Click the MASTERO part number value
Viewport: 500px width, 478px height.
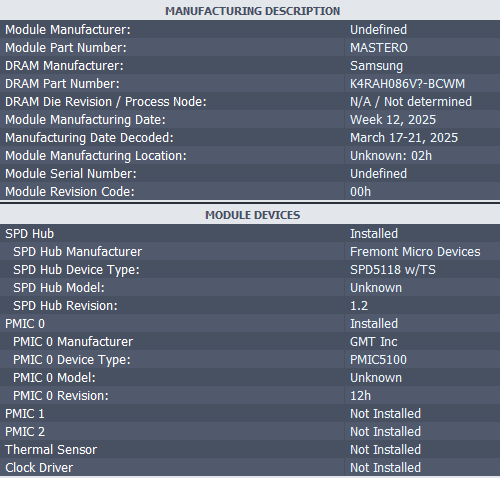(x=379, y=48)
